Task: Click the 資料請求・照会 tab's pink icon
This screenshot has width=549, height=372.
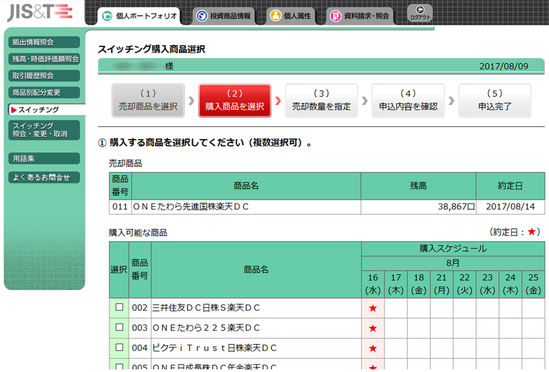Action: pos(335,16)
